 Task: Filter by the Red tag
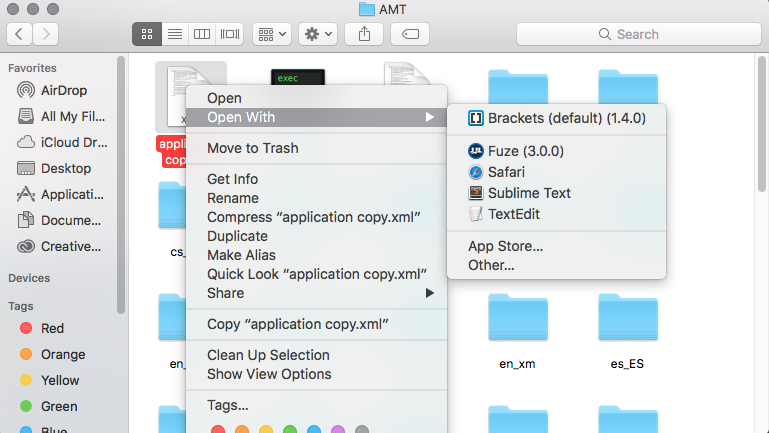42,328
